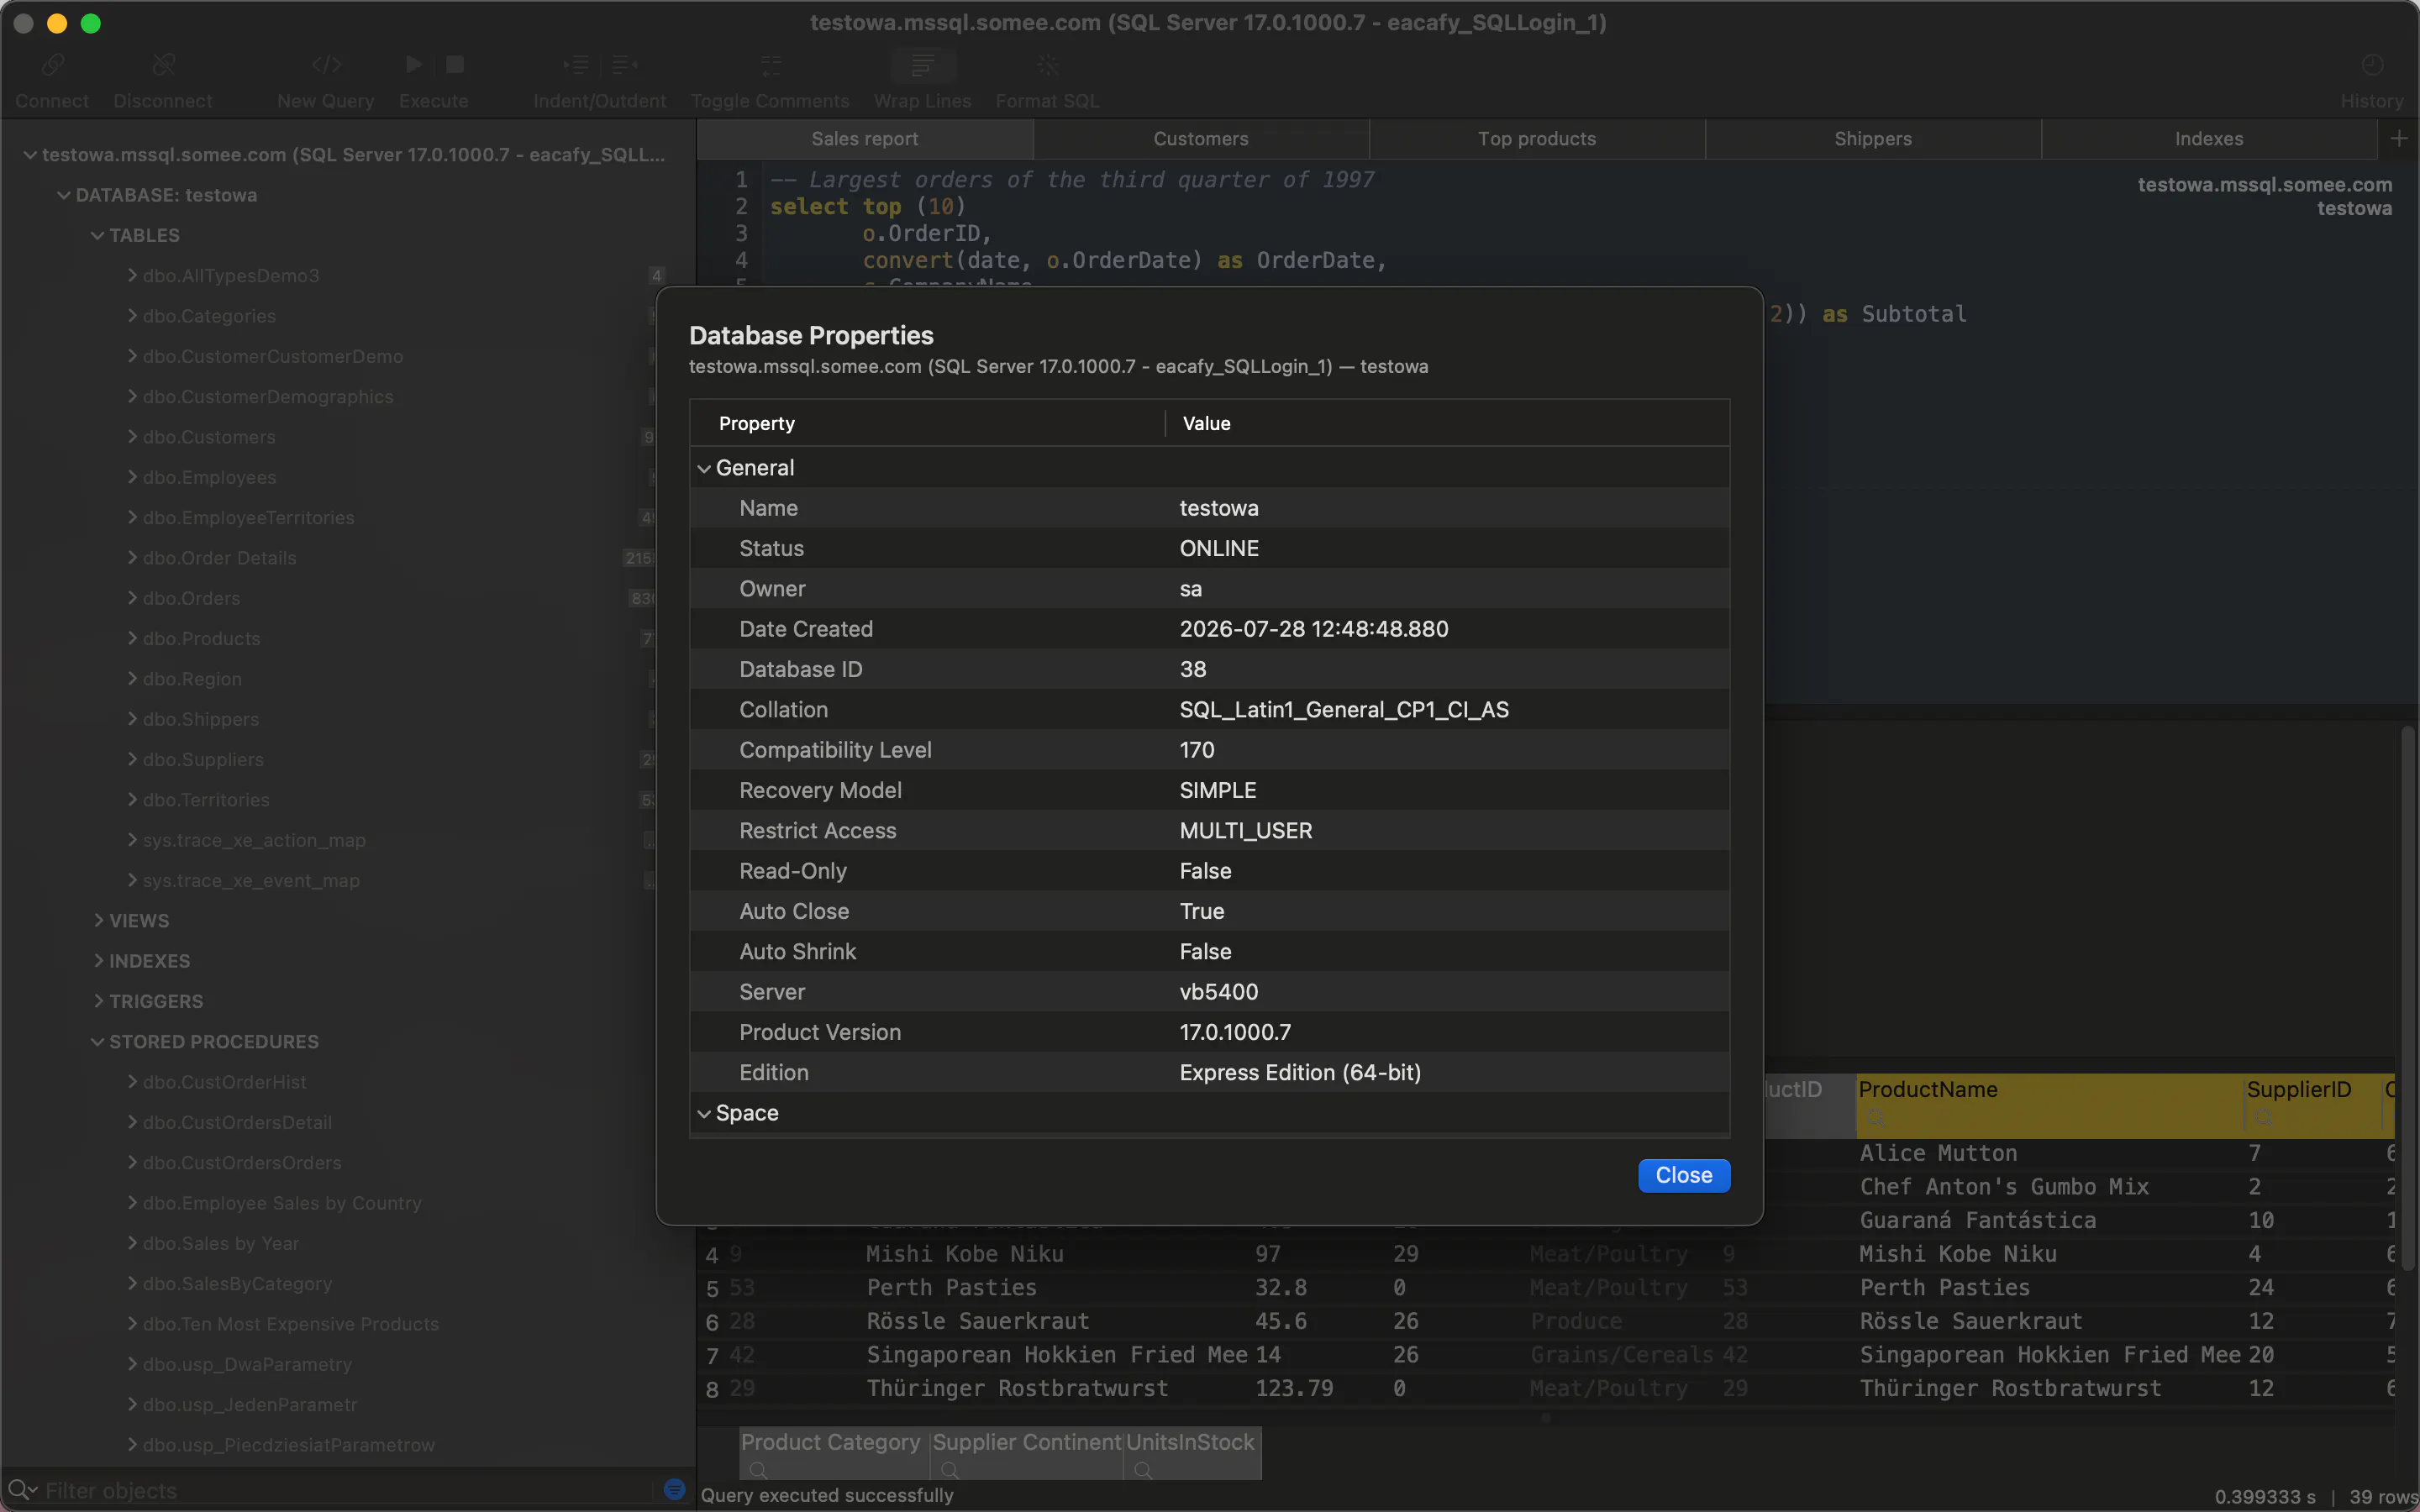
Task: Select dbo.CustOrderHist procedure
Action: tap(224, 1082)
